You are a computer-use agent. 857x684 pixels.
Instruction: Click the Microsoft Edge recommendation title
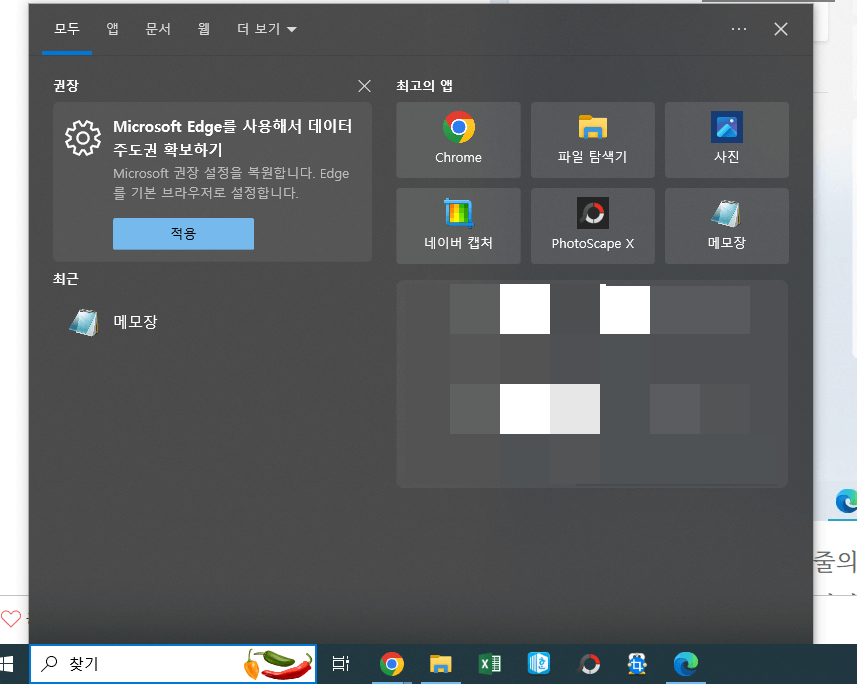(x=233, y=138)
